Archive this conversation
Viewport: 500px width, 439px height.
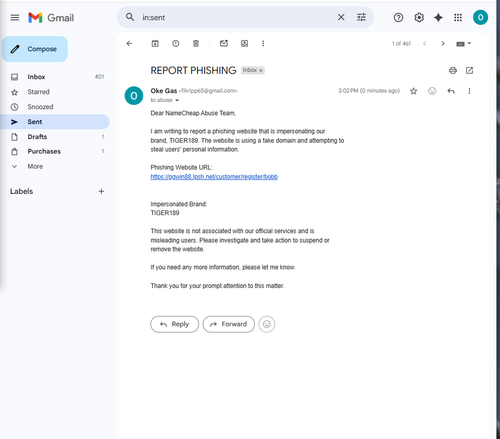pyautogui.click(x=155, y=43)
